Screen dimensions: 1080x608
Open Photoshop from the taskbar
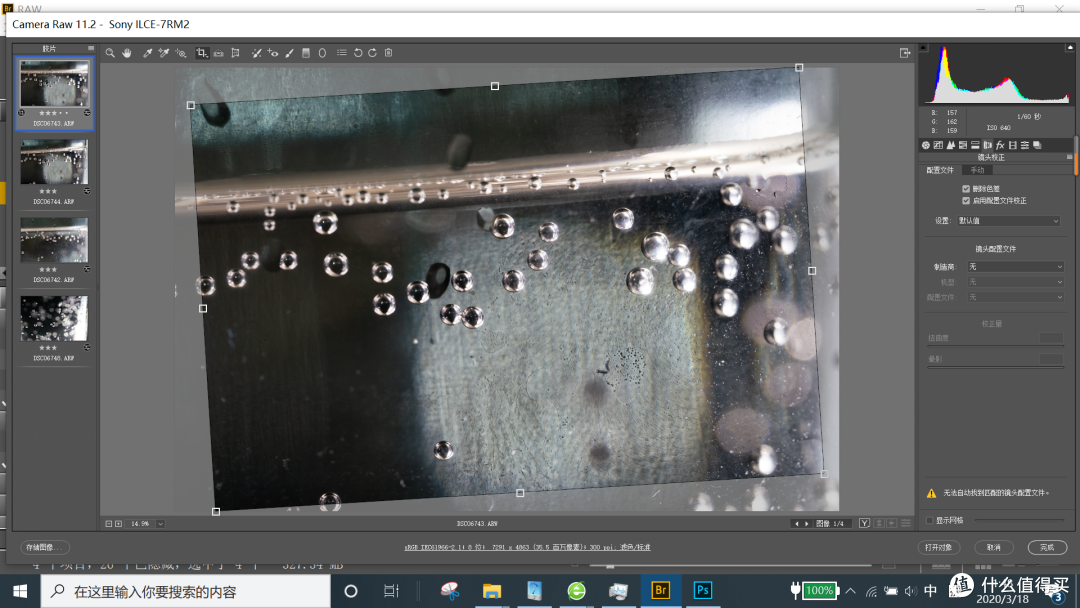tap(703, 591)
